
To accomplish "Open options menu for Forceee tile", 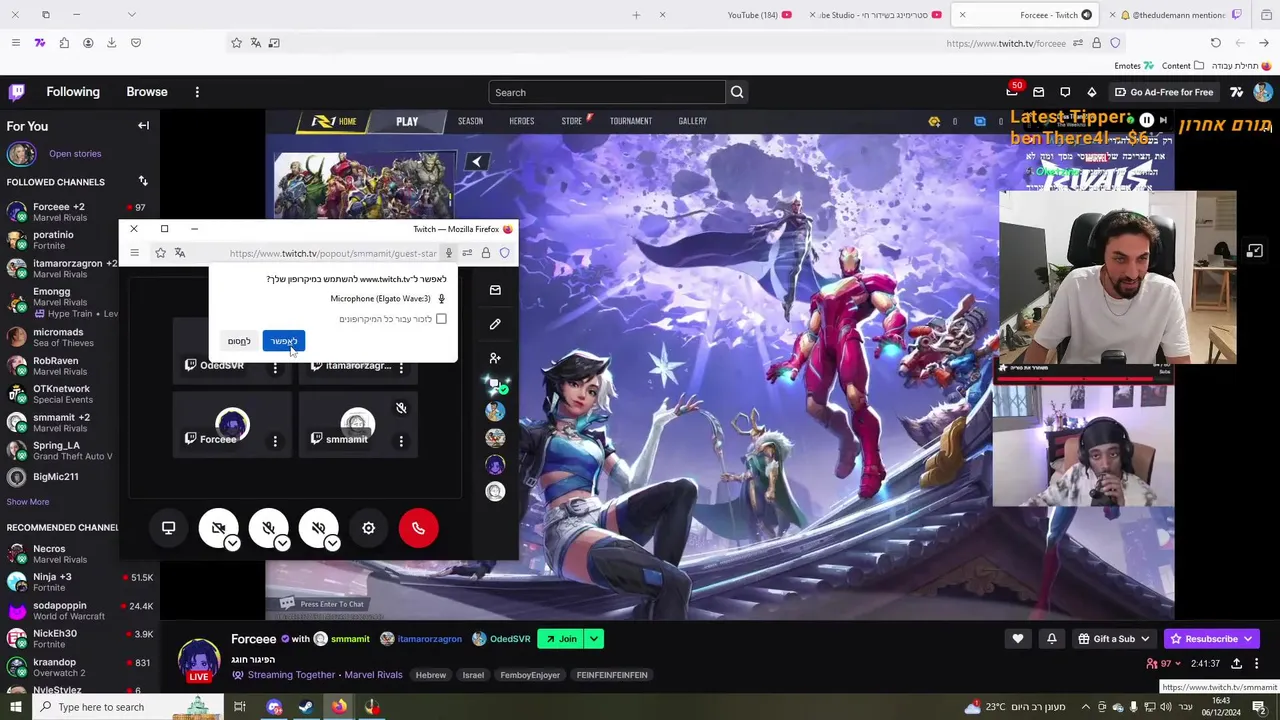I will pyautogui.click(x=275, y=440).
